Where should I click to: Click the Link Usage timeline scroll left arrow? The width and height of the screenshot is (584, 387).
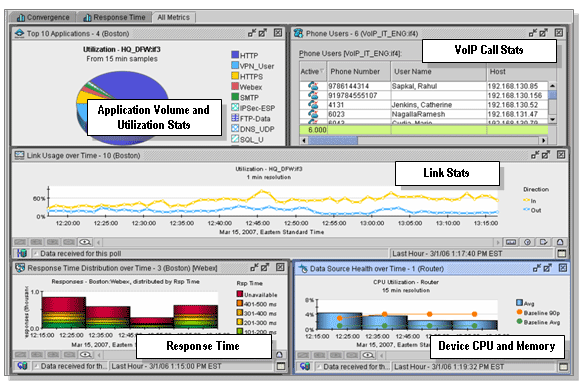point(98,242)
